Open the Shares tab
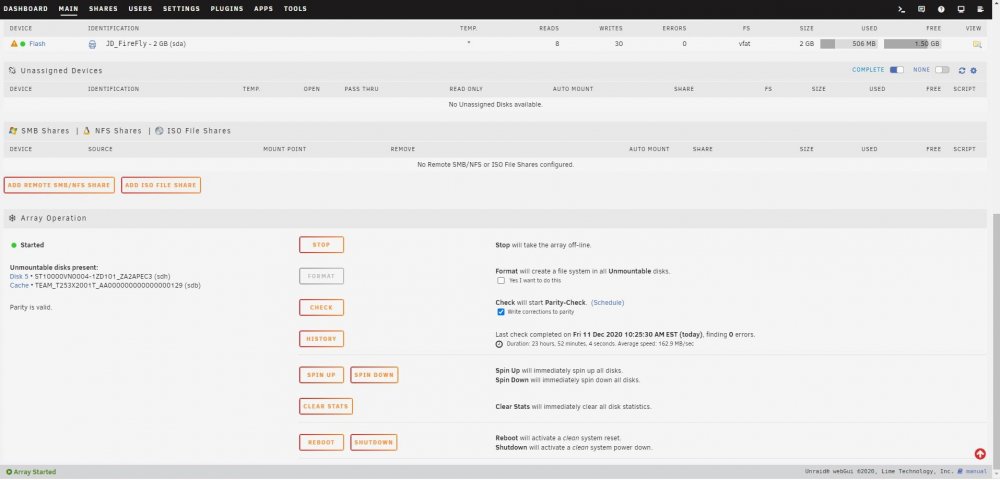 click(103, 9)
